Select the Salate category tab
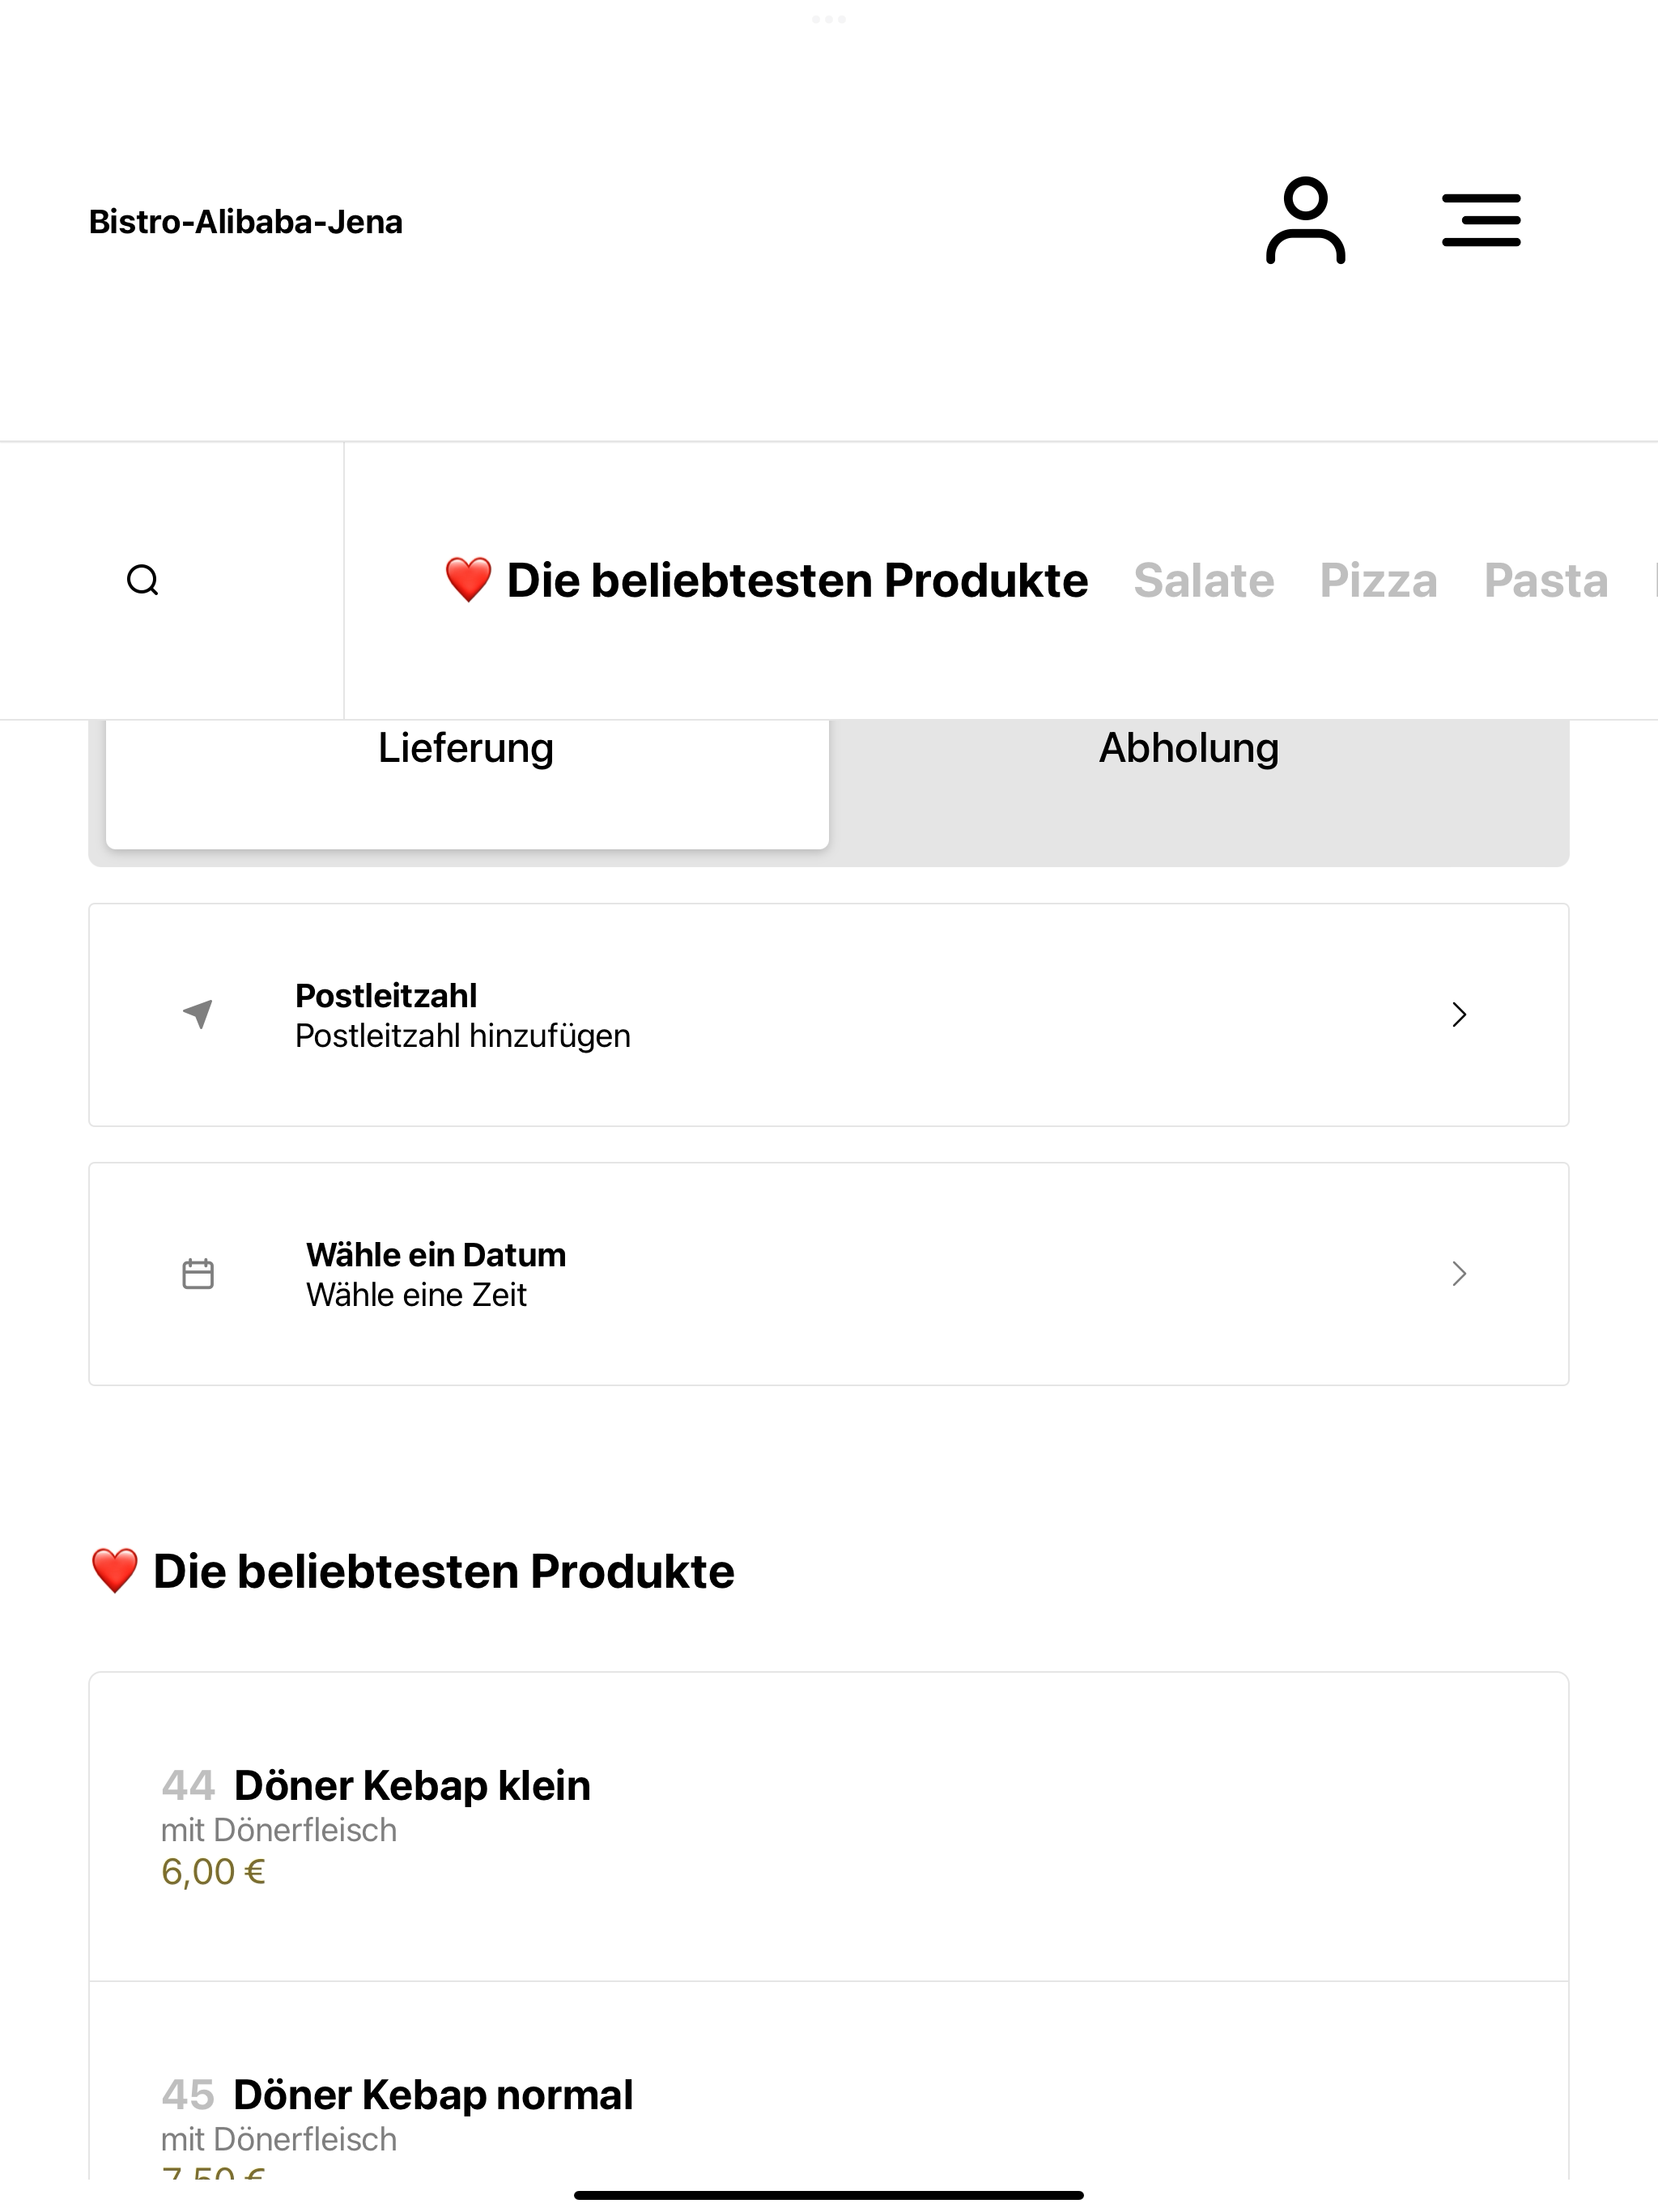Screen dimensions: 1658x2212 pyautogui.click(x=1204, y=580)
